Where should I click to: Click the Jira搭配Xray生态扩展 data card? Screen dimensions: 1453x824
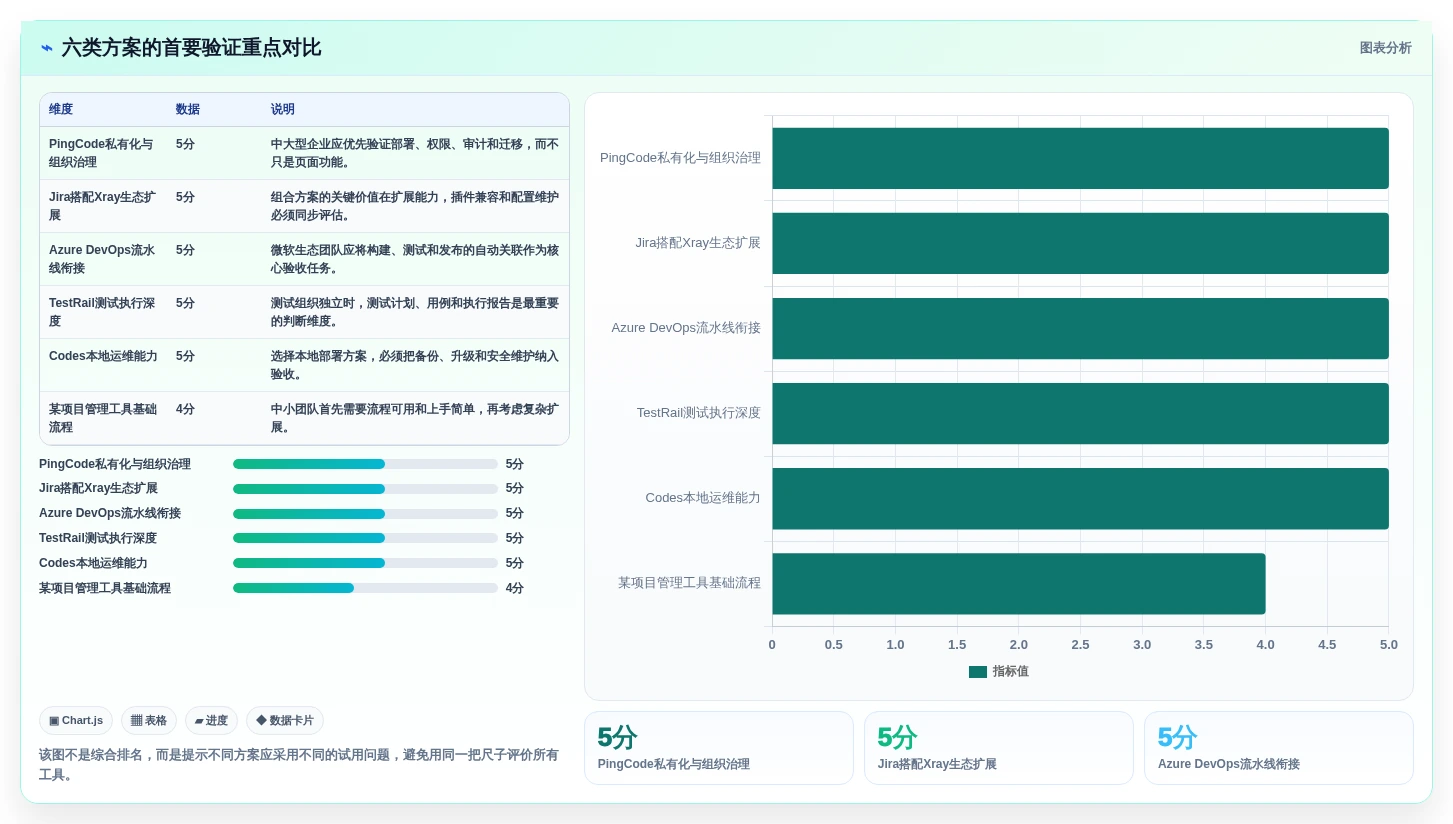tap(999, 748)
